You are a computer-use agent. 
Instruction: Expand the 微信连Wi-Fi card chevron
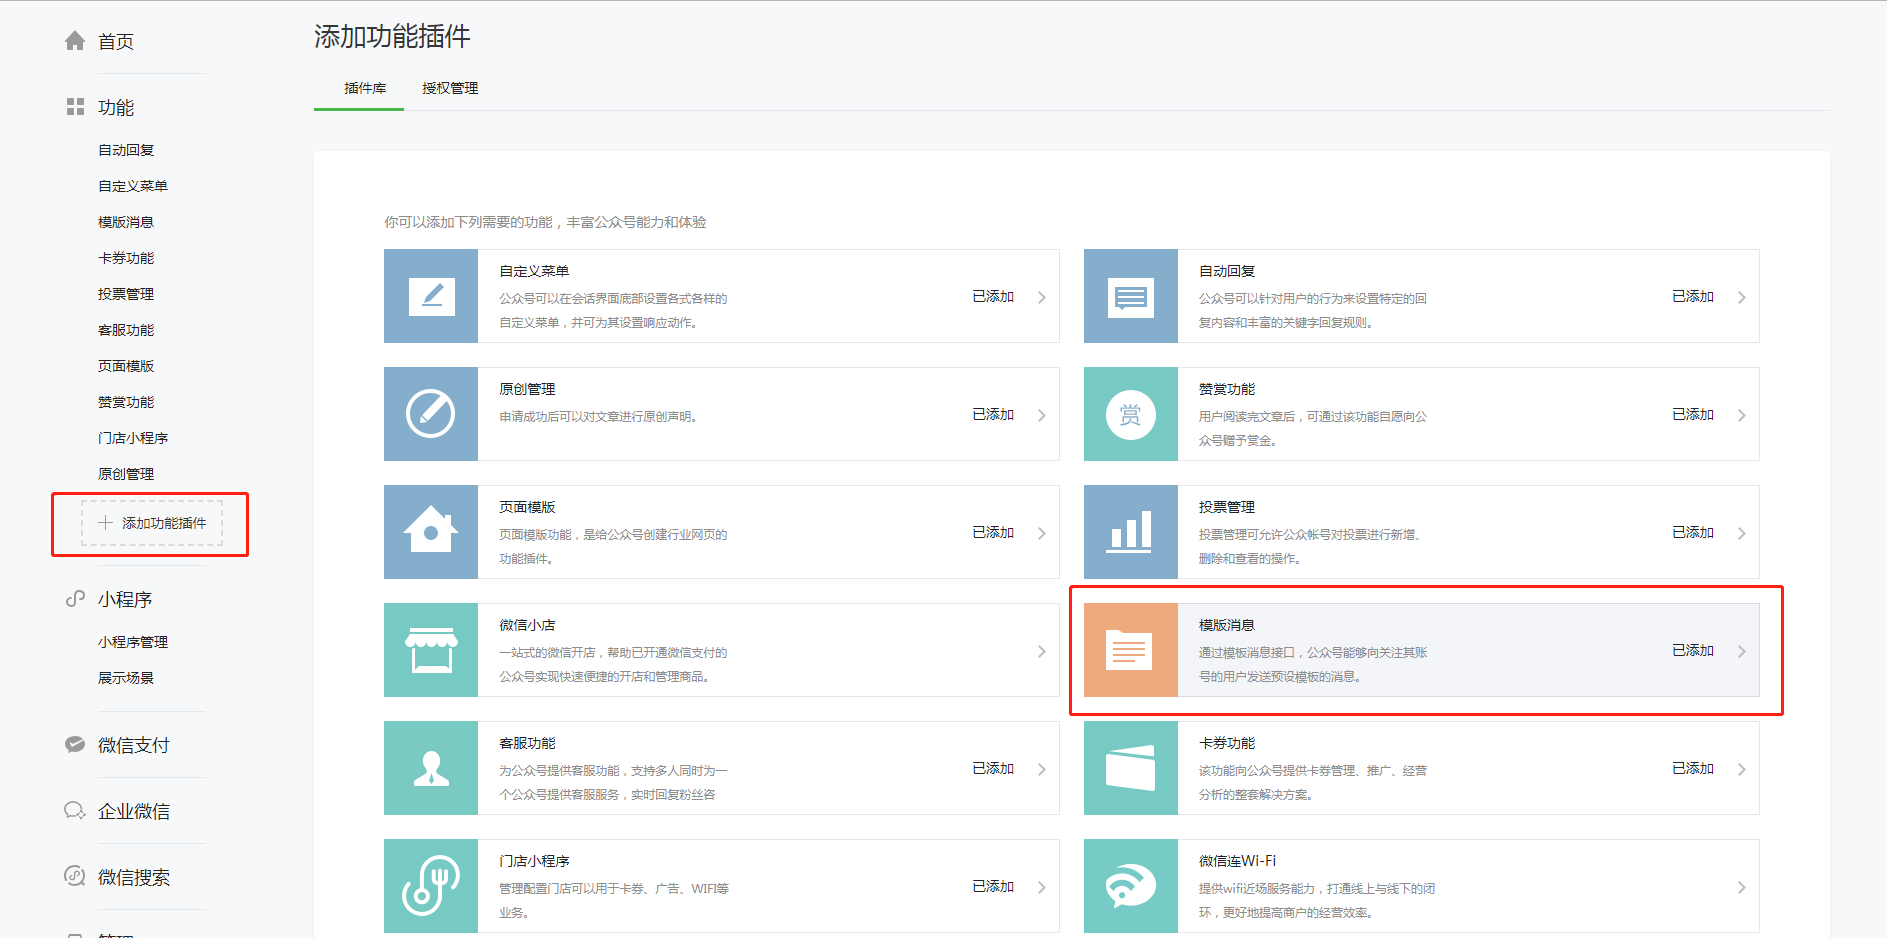tap(1741, 887)
